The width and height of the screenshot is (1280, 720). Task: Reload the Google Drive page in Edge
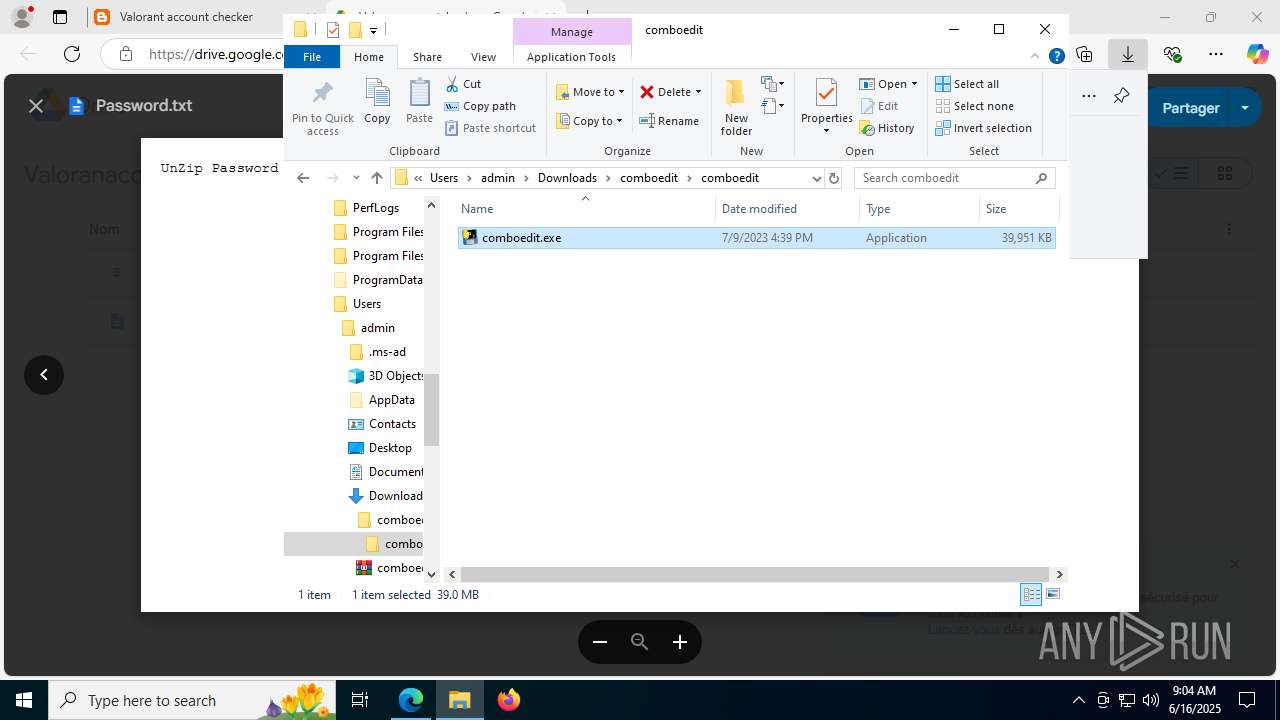click(72, 54)
